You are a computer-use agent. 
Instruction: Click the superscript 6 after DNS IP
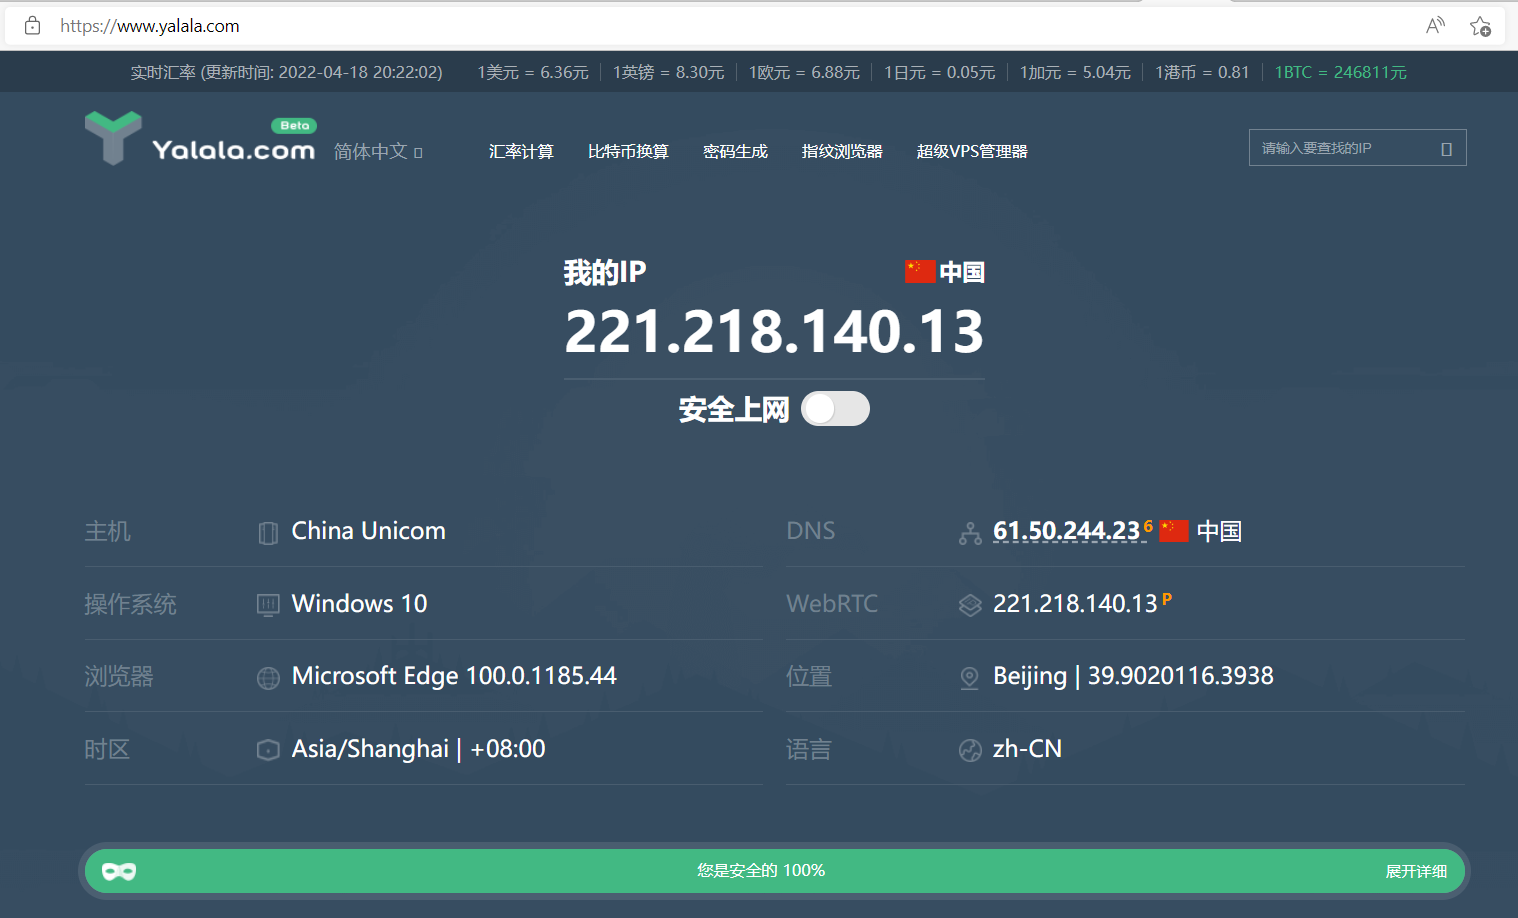(x=1148, y=526)
